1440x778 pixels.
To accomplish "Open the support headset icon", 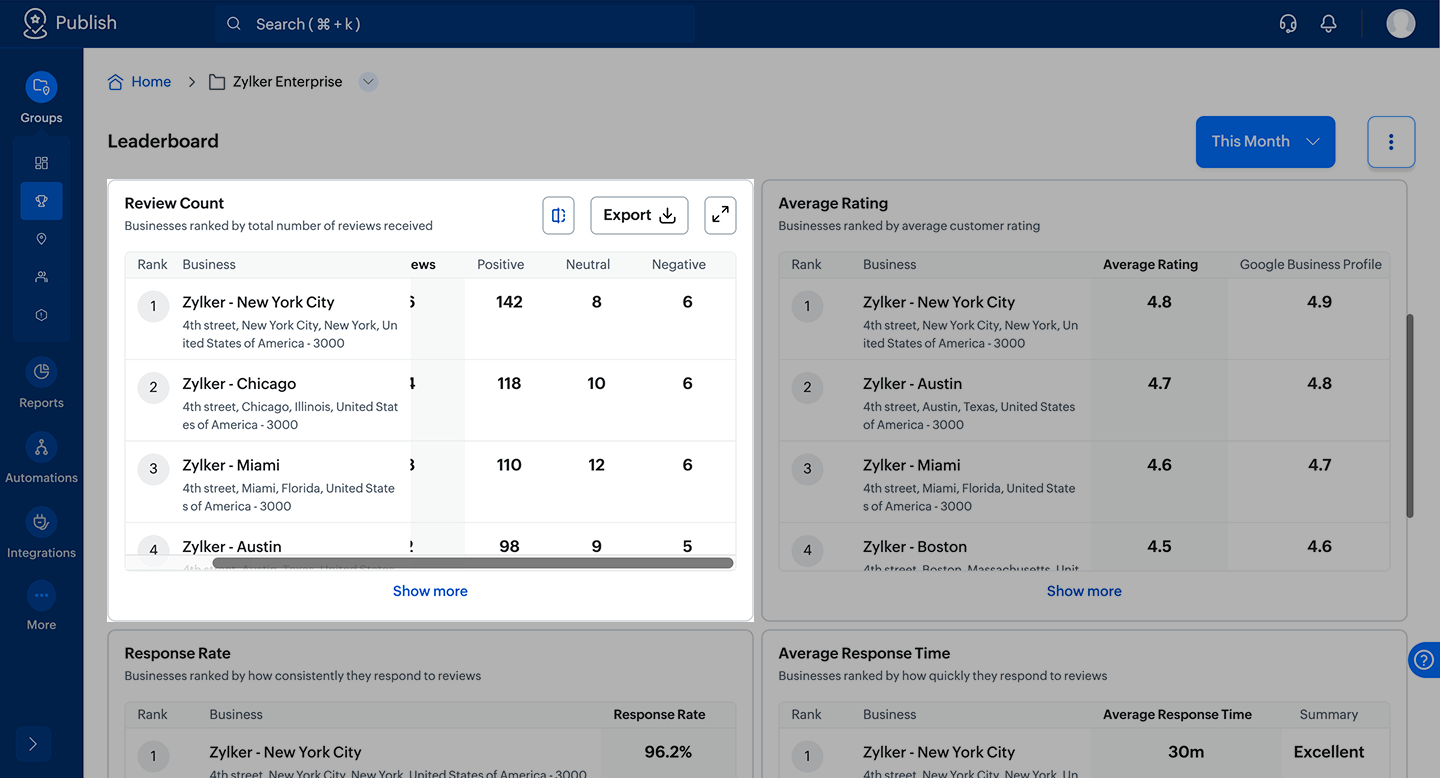I will [x=1288, y=24].
